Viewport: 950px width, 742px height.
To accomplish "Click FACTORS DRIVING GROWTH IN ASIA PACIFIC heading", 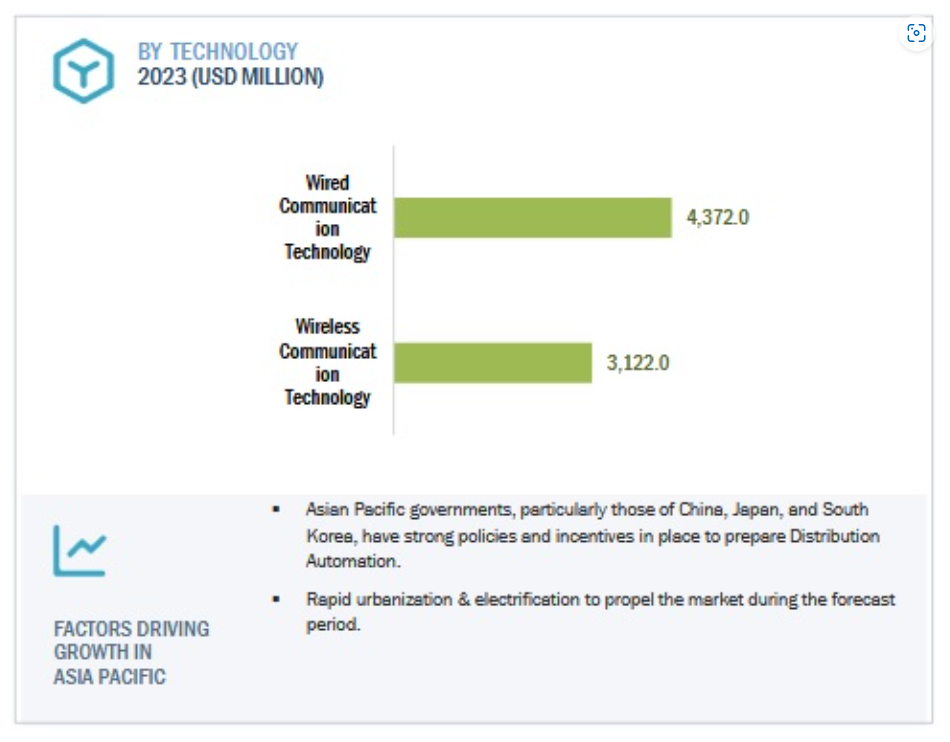I will pos(131,652).
